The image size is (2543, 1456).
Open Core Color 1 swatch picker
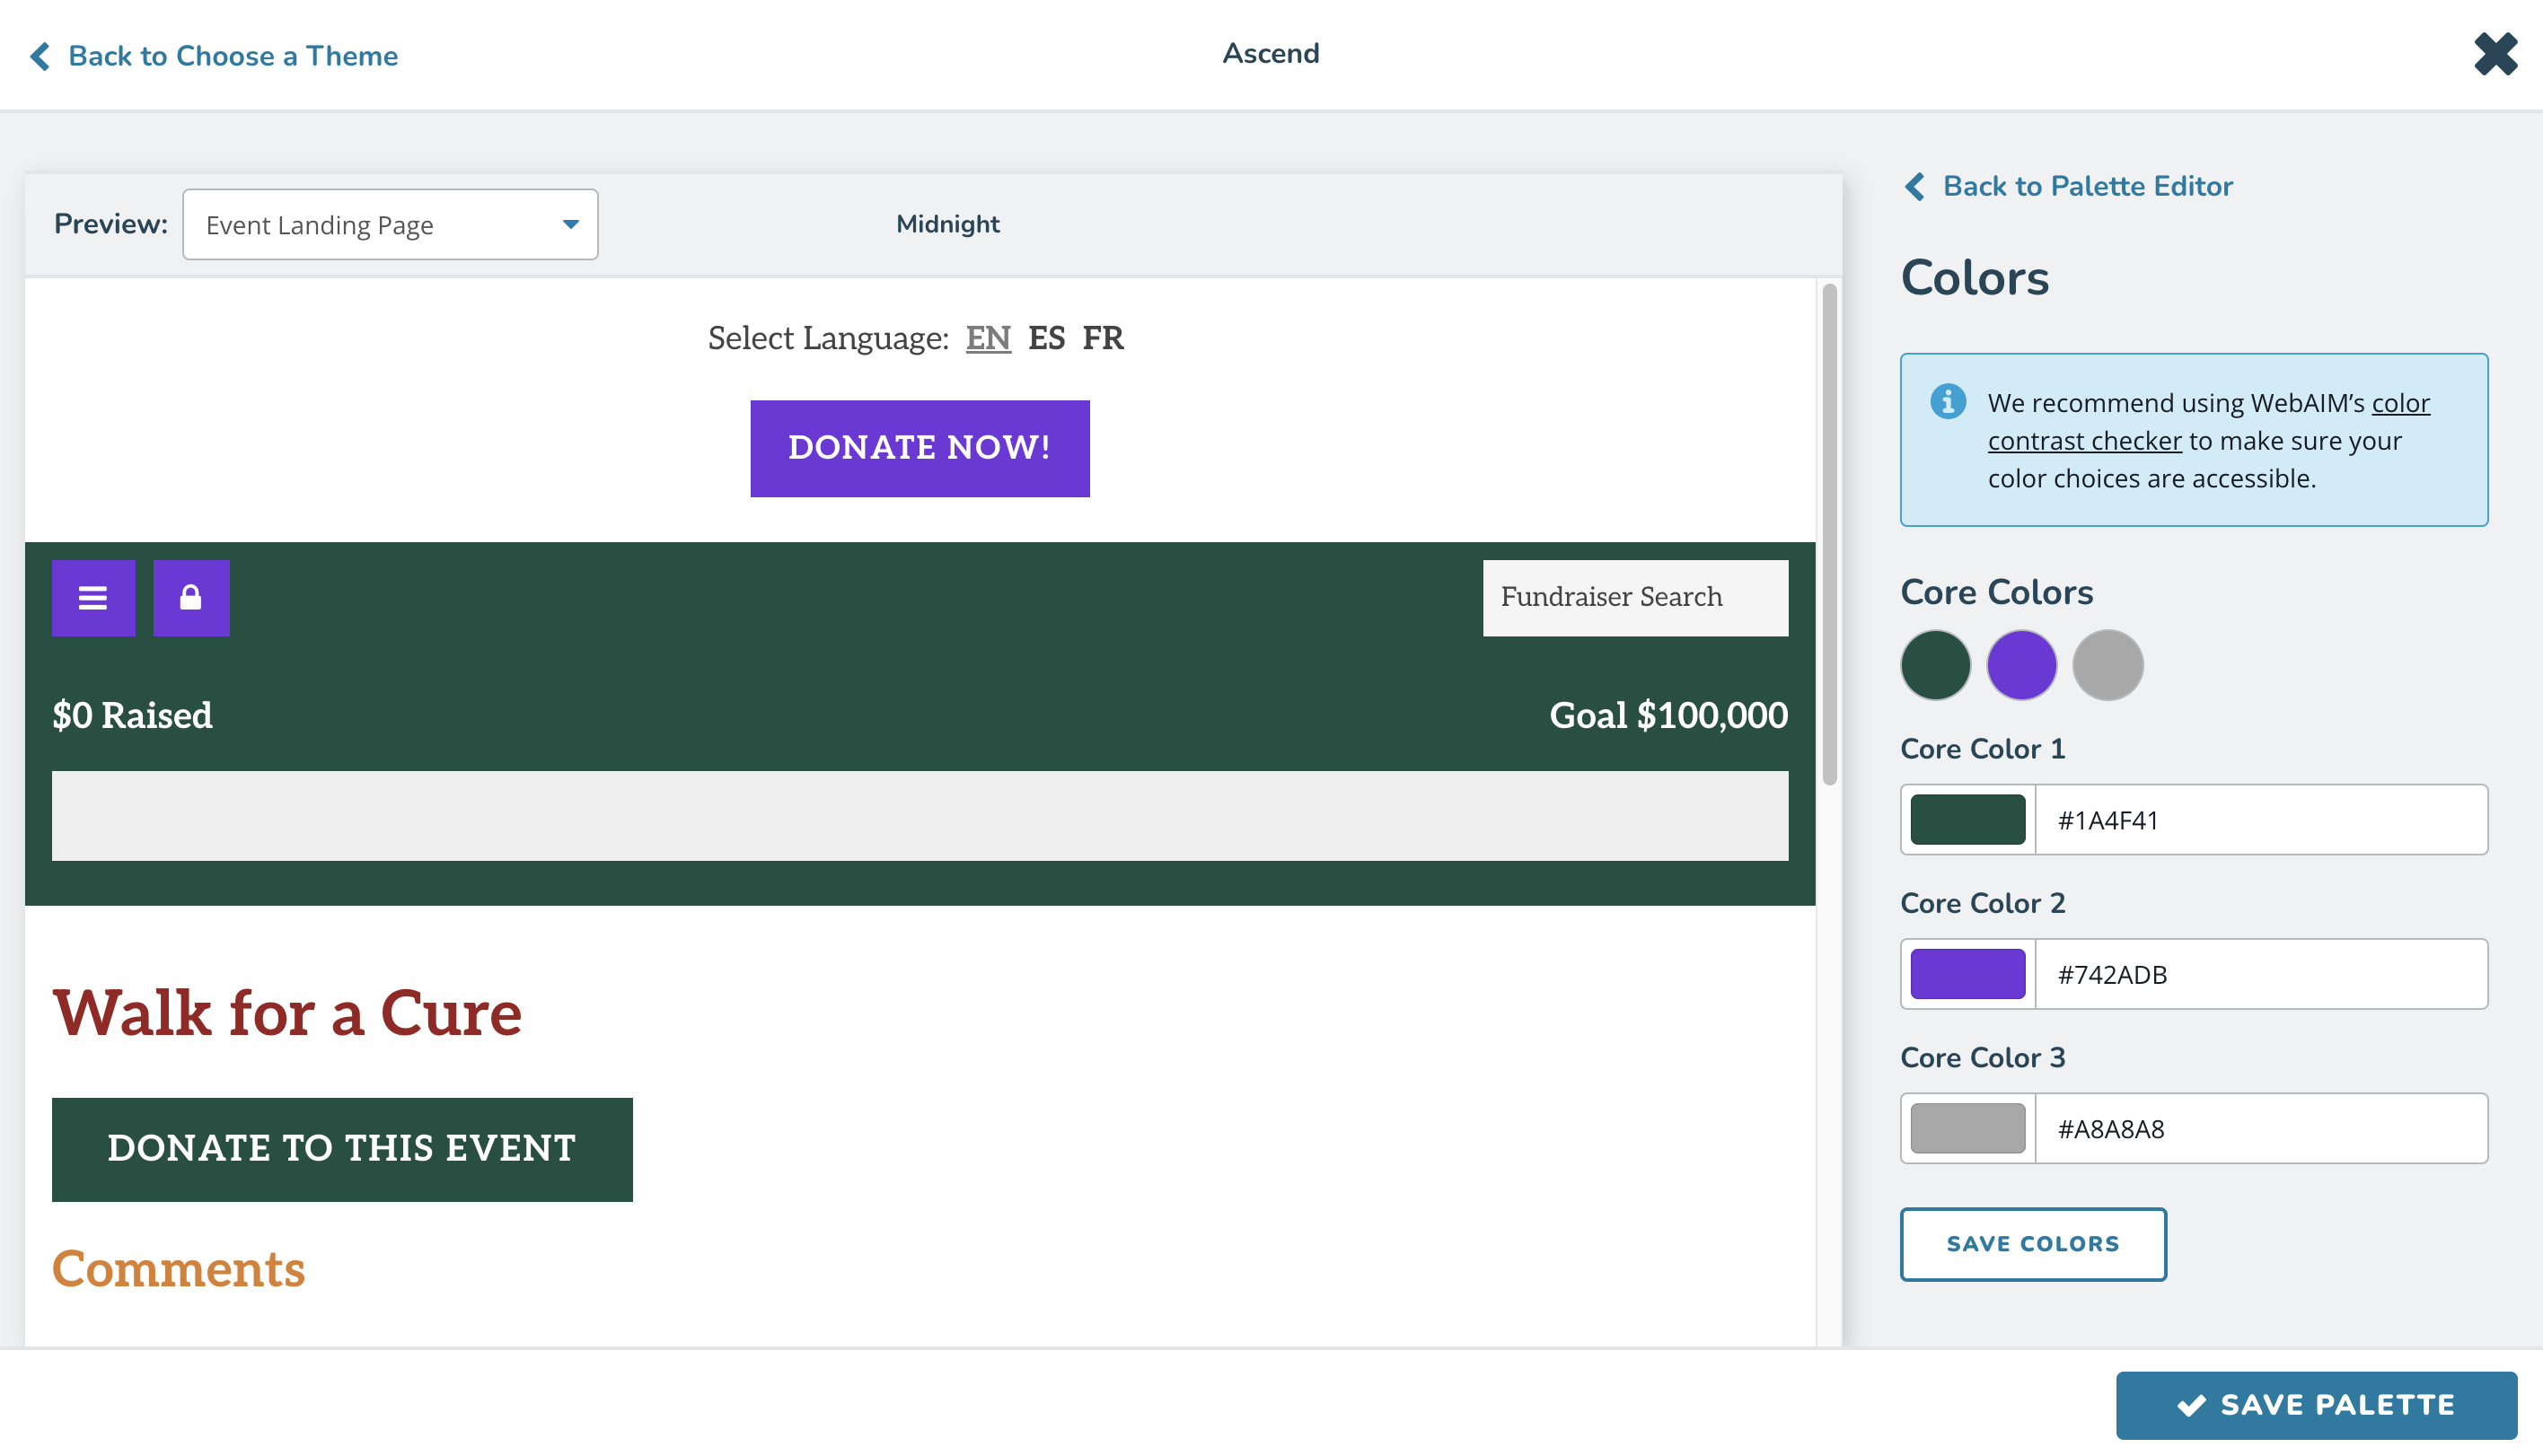tap(1967, 820)
